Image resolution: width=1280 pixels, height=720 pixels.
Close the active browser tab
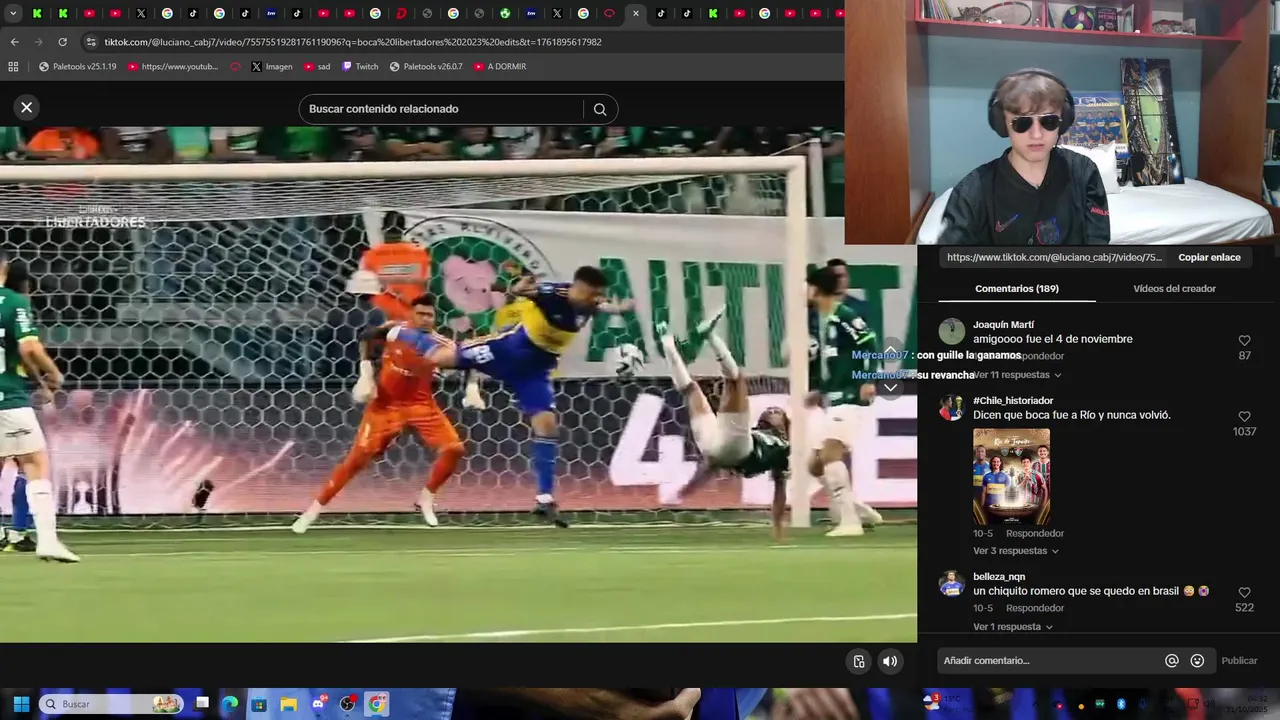635,13
